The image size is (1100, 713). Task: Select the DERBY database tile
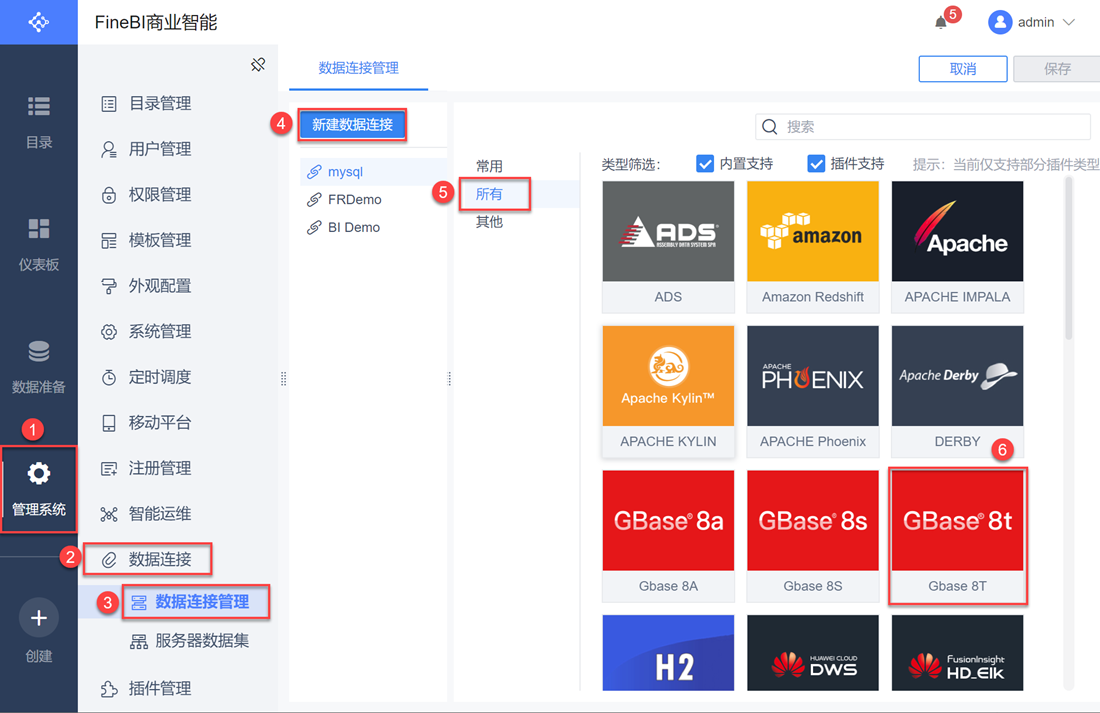(957, 392)
